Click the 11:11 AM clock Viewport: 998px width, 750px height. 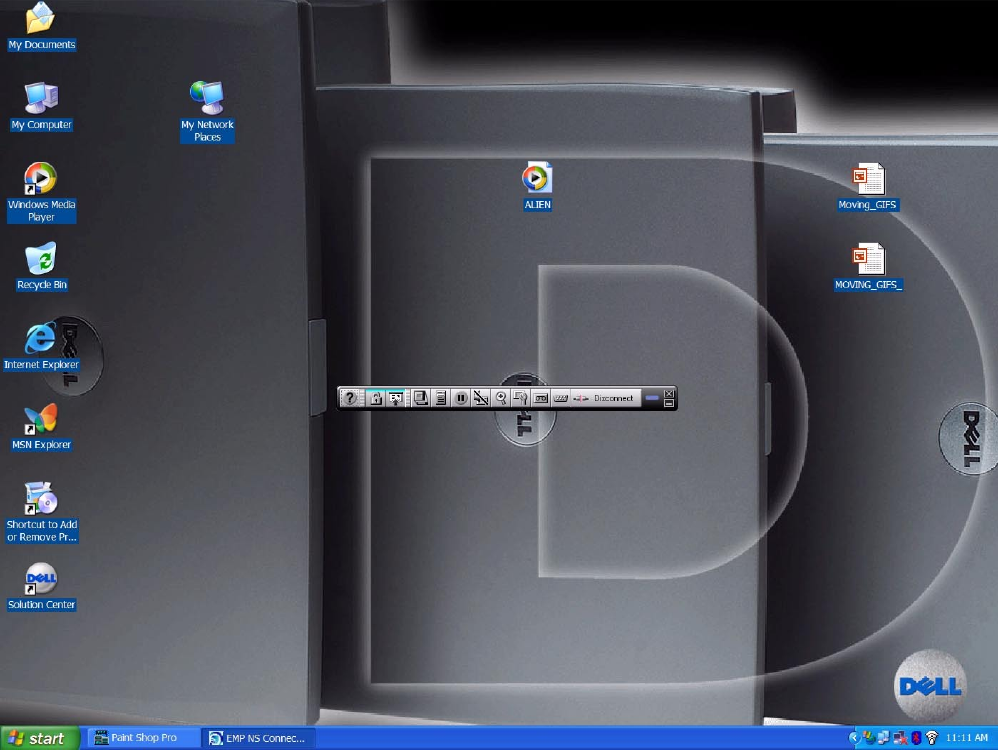(966, 738)
